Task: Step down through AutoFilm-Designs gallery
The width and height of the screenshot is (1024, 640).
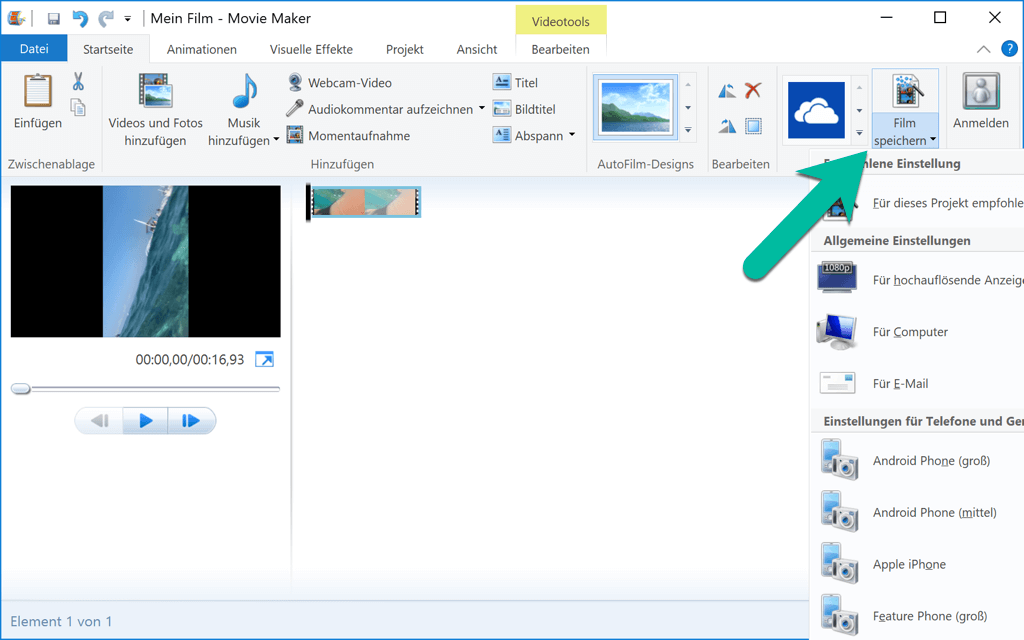Action: pos(688,108)
